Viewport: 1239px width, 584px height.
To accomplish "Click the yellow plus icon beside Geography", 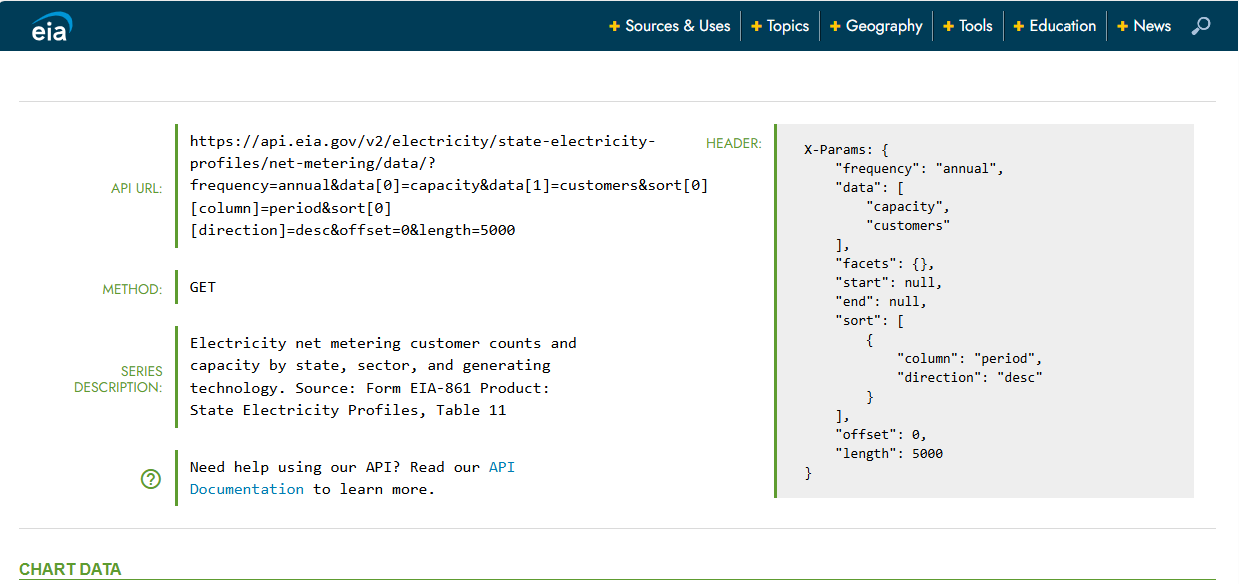I will (x=835, y=26).
